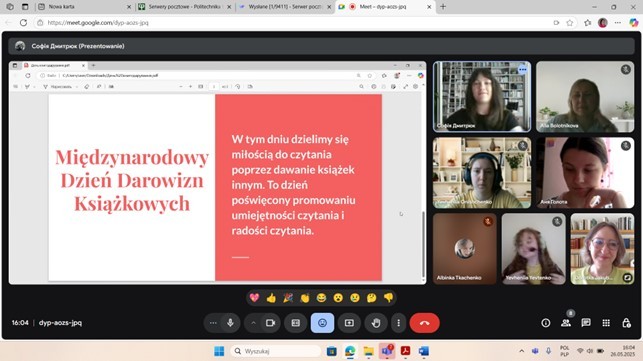Raise hand button in Meet
Screen dimensions: 643x361
[376, 323]
